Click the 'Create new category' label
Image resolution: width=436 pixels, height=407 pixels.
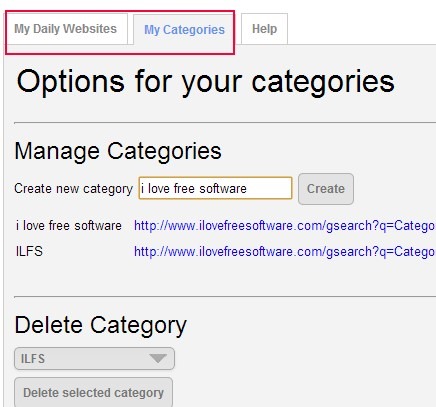[x=73, y=189]
